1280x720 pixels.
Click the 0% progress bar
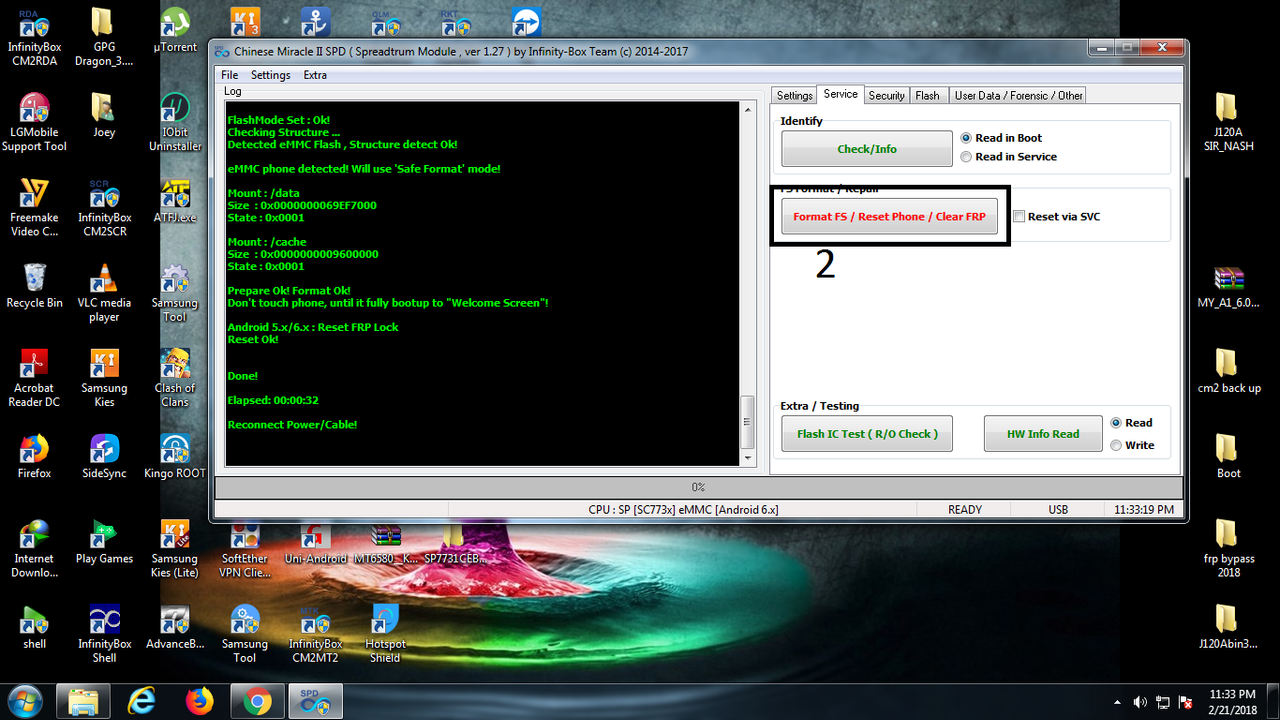point(698,487)
